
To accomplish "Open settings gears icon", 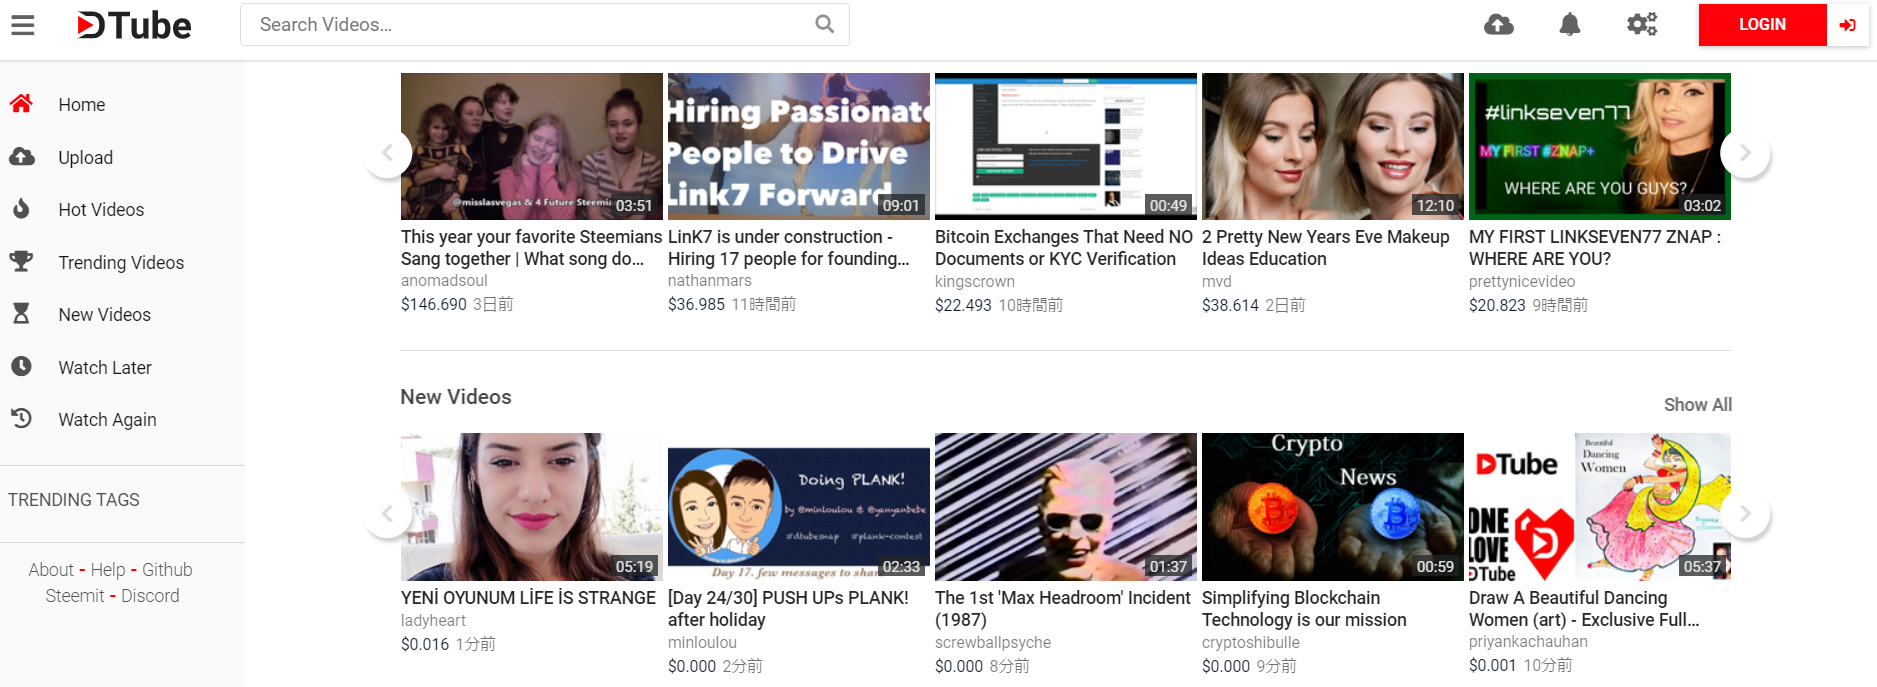I will pyautogui.click(x=1641, y=24).
